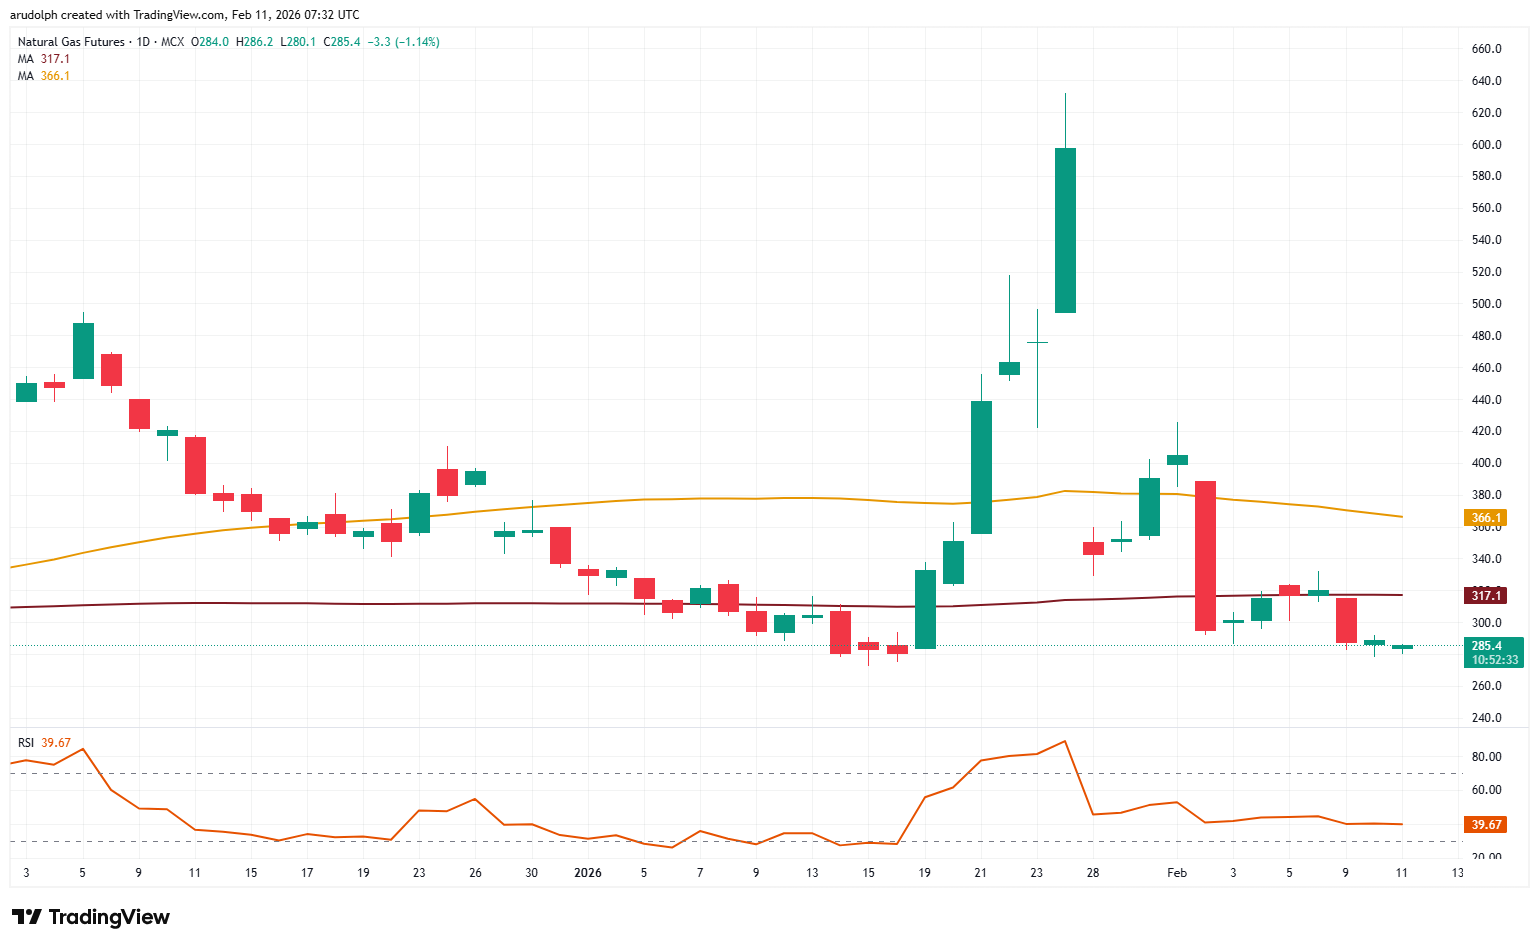
Task: Click the orange 366.1 moving average badge
Action: pyautogui.click(x=1486, y=518)
